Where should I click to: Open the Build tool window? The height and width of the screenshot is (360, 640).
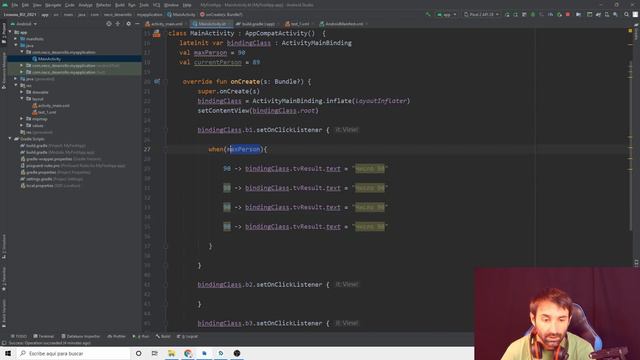[163, 336]
